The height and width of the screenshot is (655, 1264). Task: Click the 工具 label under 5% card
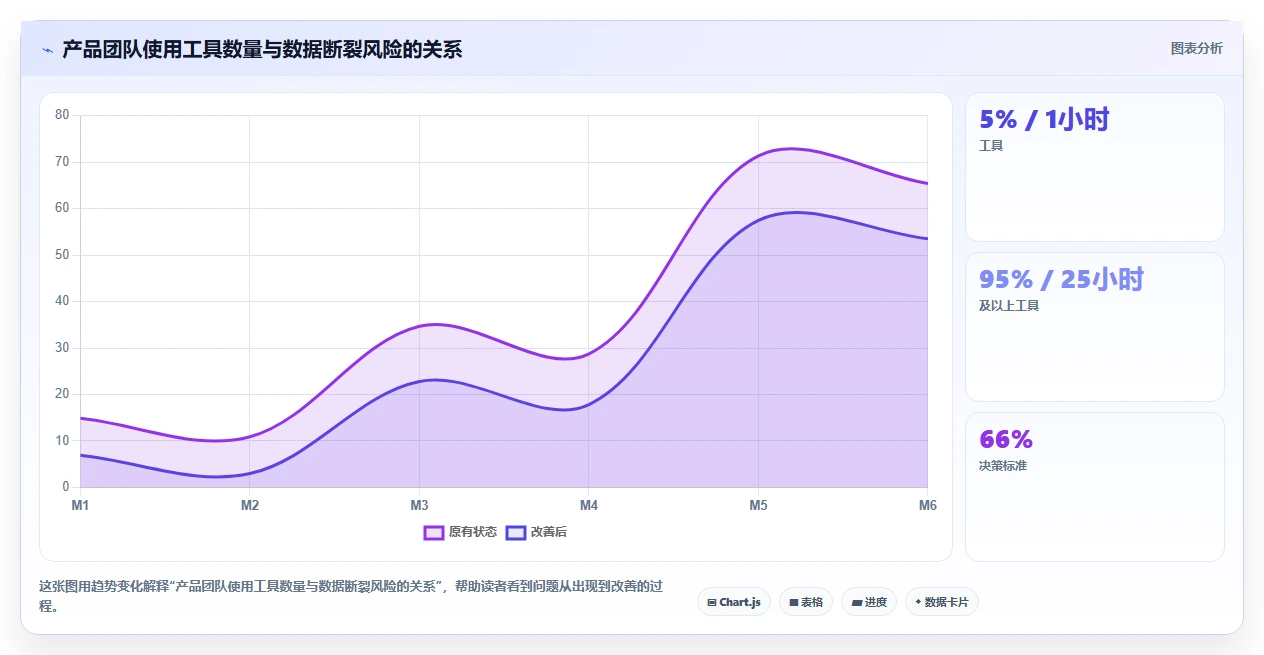click(991, 146)
